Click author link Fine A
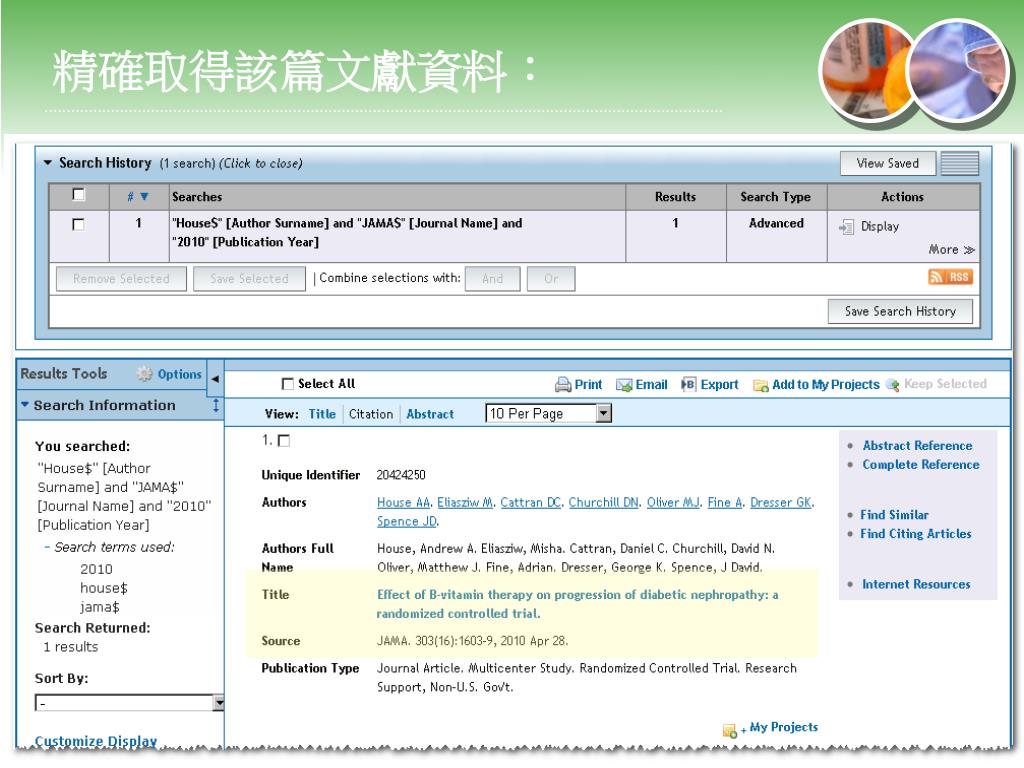Image resolution: width=1024 pixels, height=768 pixels. pos(725,502)
